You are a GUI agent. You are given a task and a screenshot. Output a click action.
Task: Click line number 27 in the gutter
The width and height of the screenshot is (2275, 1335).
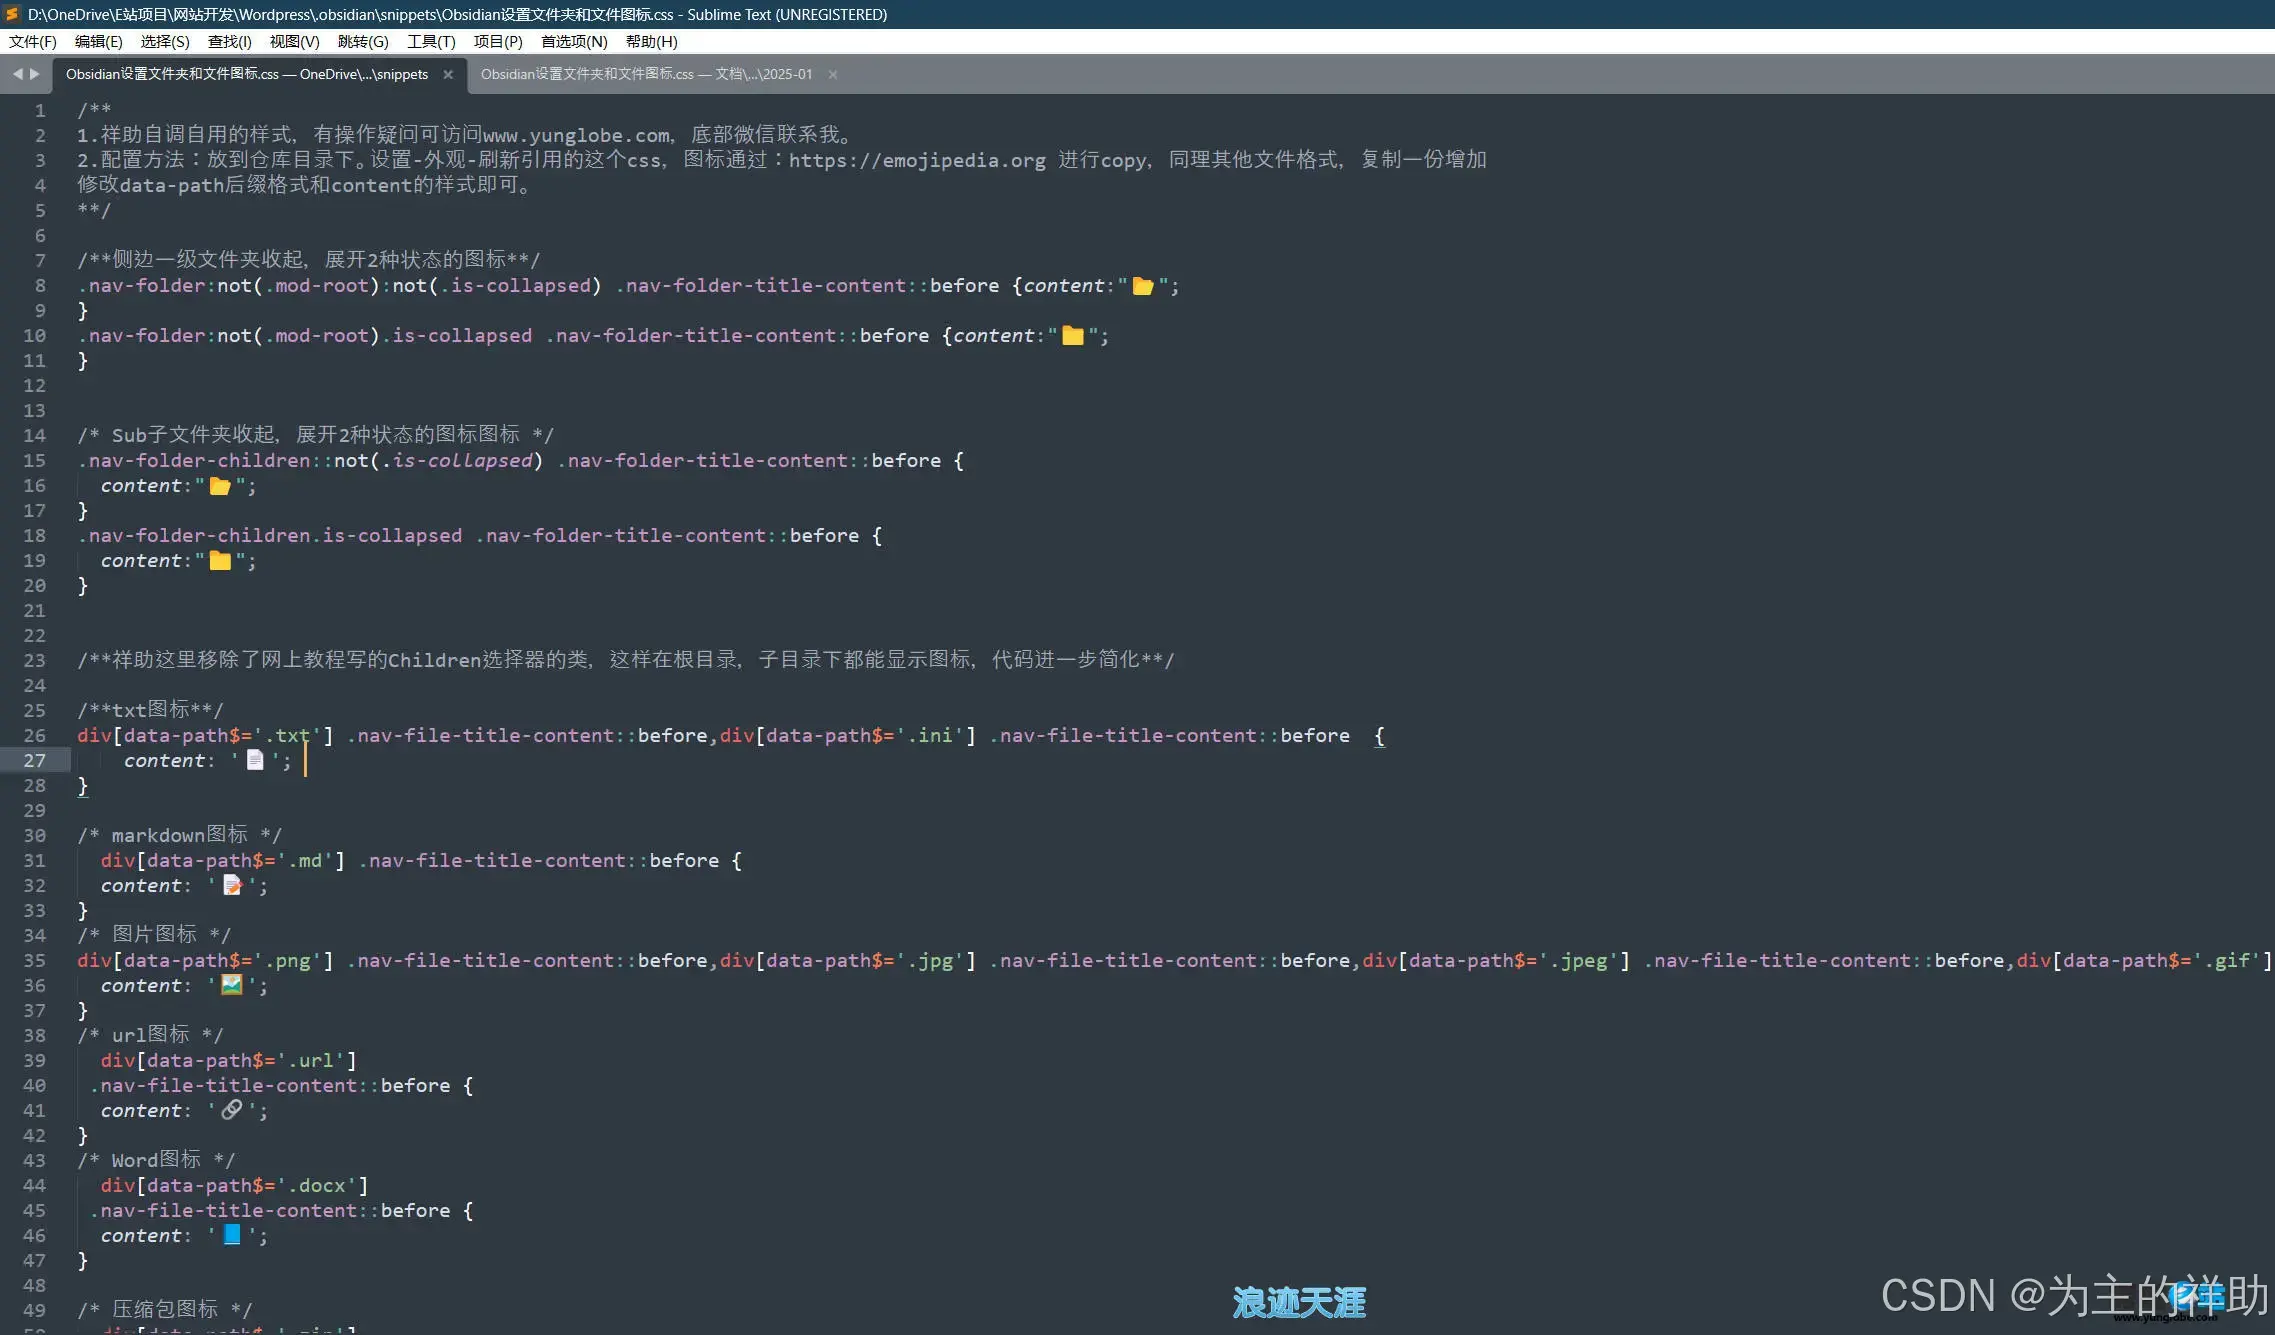35,761
